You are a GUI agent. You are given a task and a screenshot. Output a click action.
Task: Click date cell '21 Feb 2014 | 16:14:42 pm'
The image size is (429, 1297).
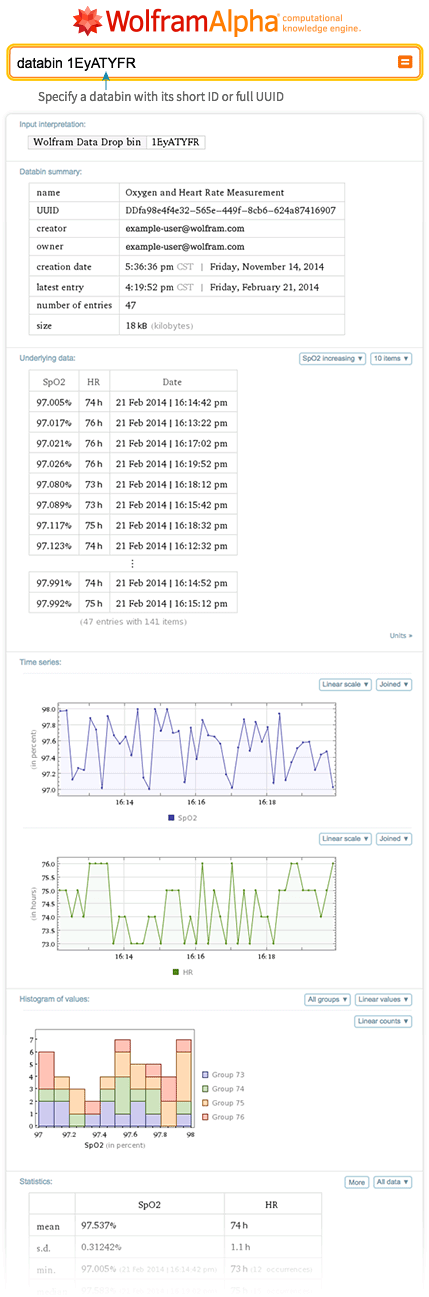(x=172, y=402)
